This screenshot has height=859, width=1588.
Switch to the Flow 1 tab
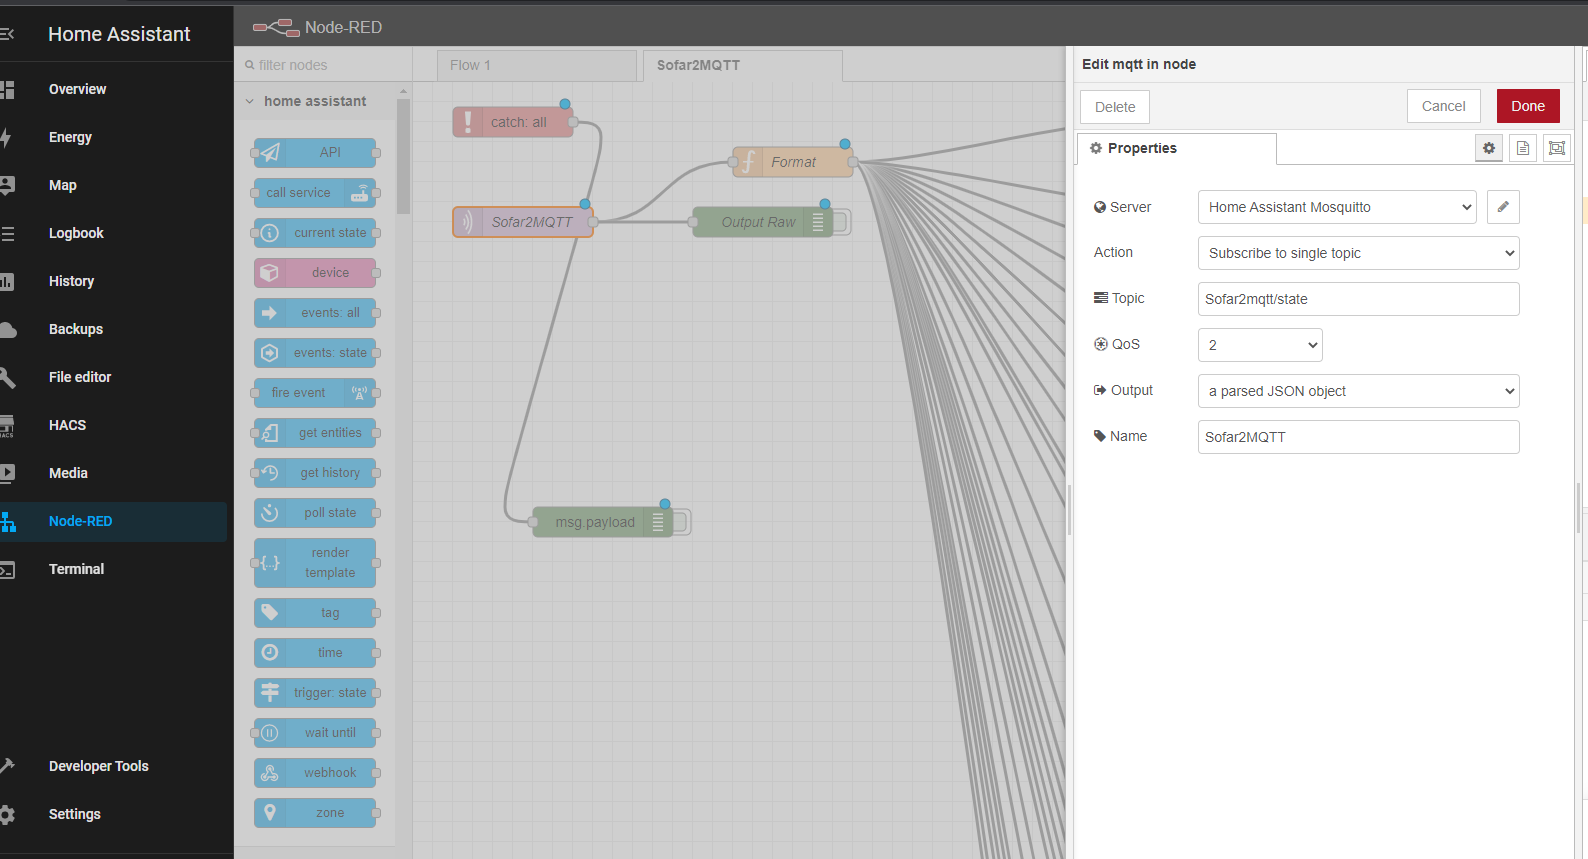537,65
